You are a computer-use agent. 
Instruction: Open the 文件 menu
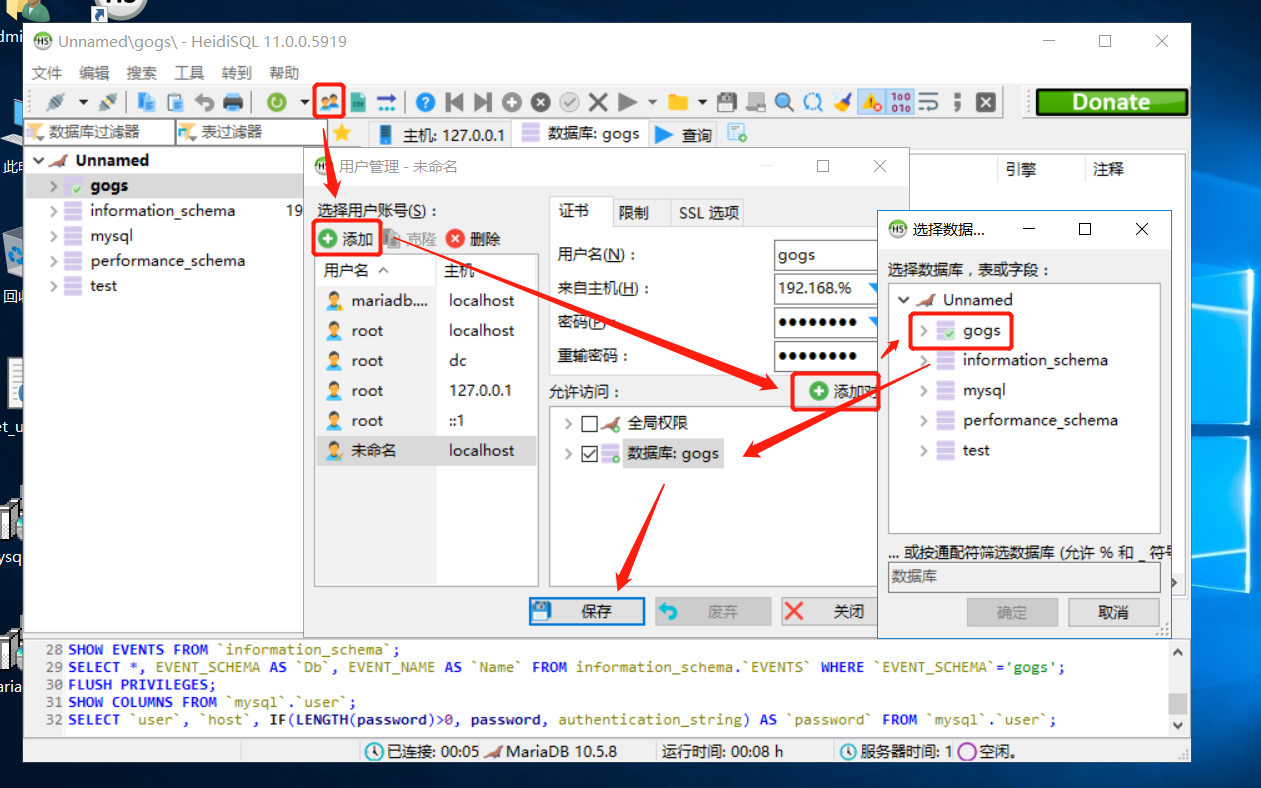47,73
